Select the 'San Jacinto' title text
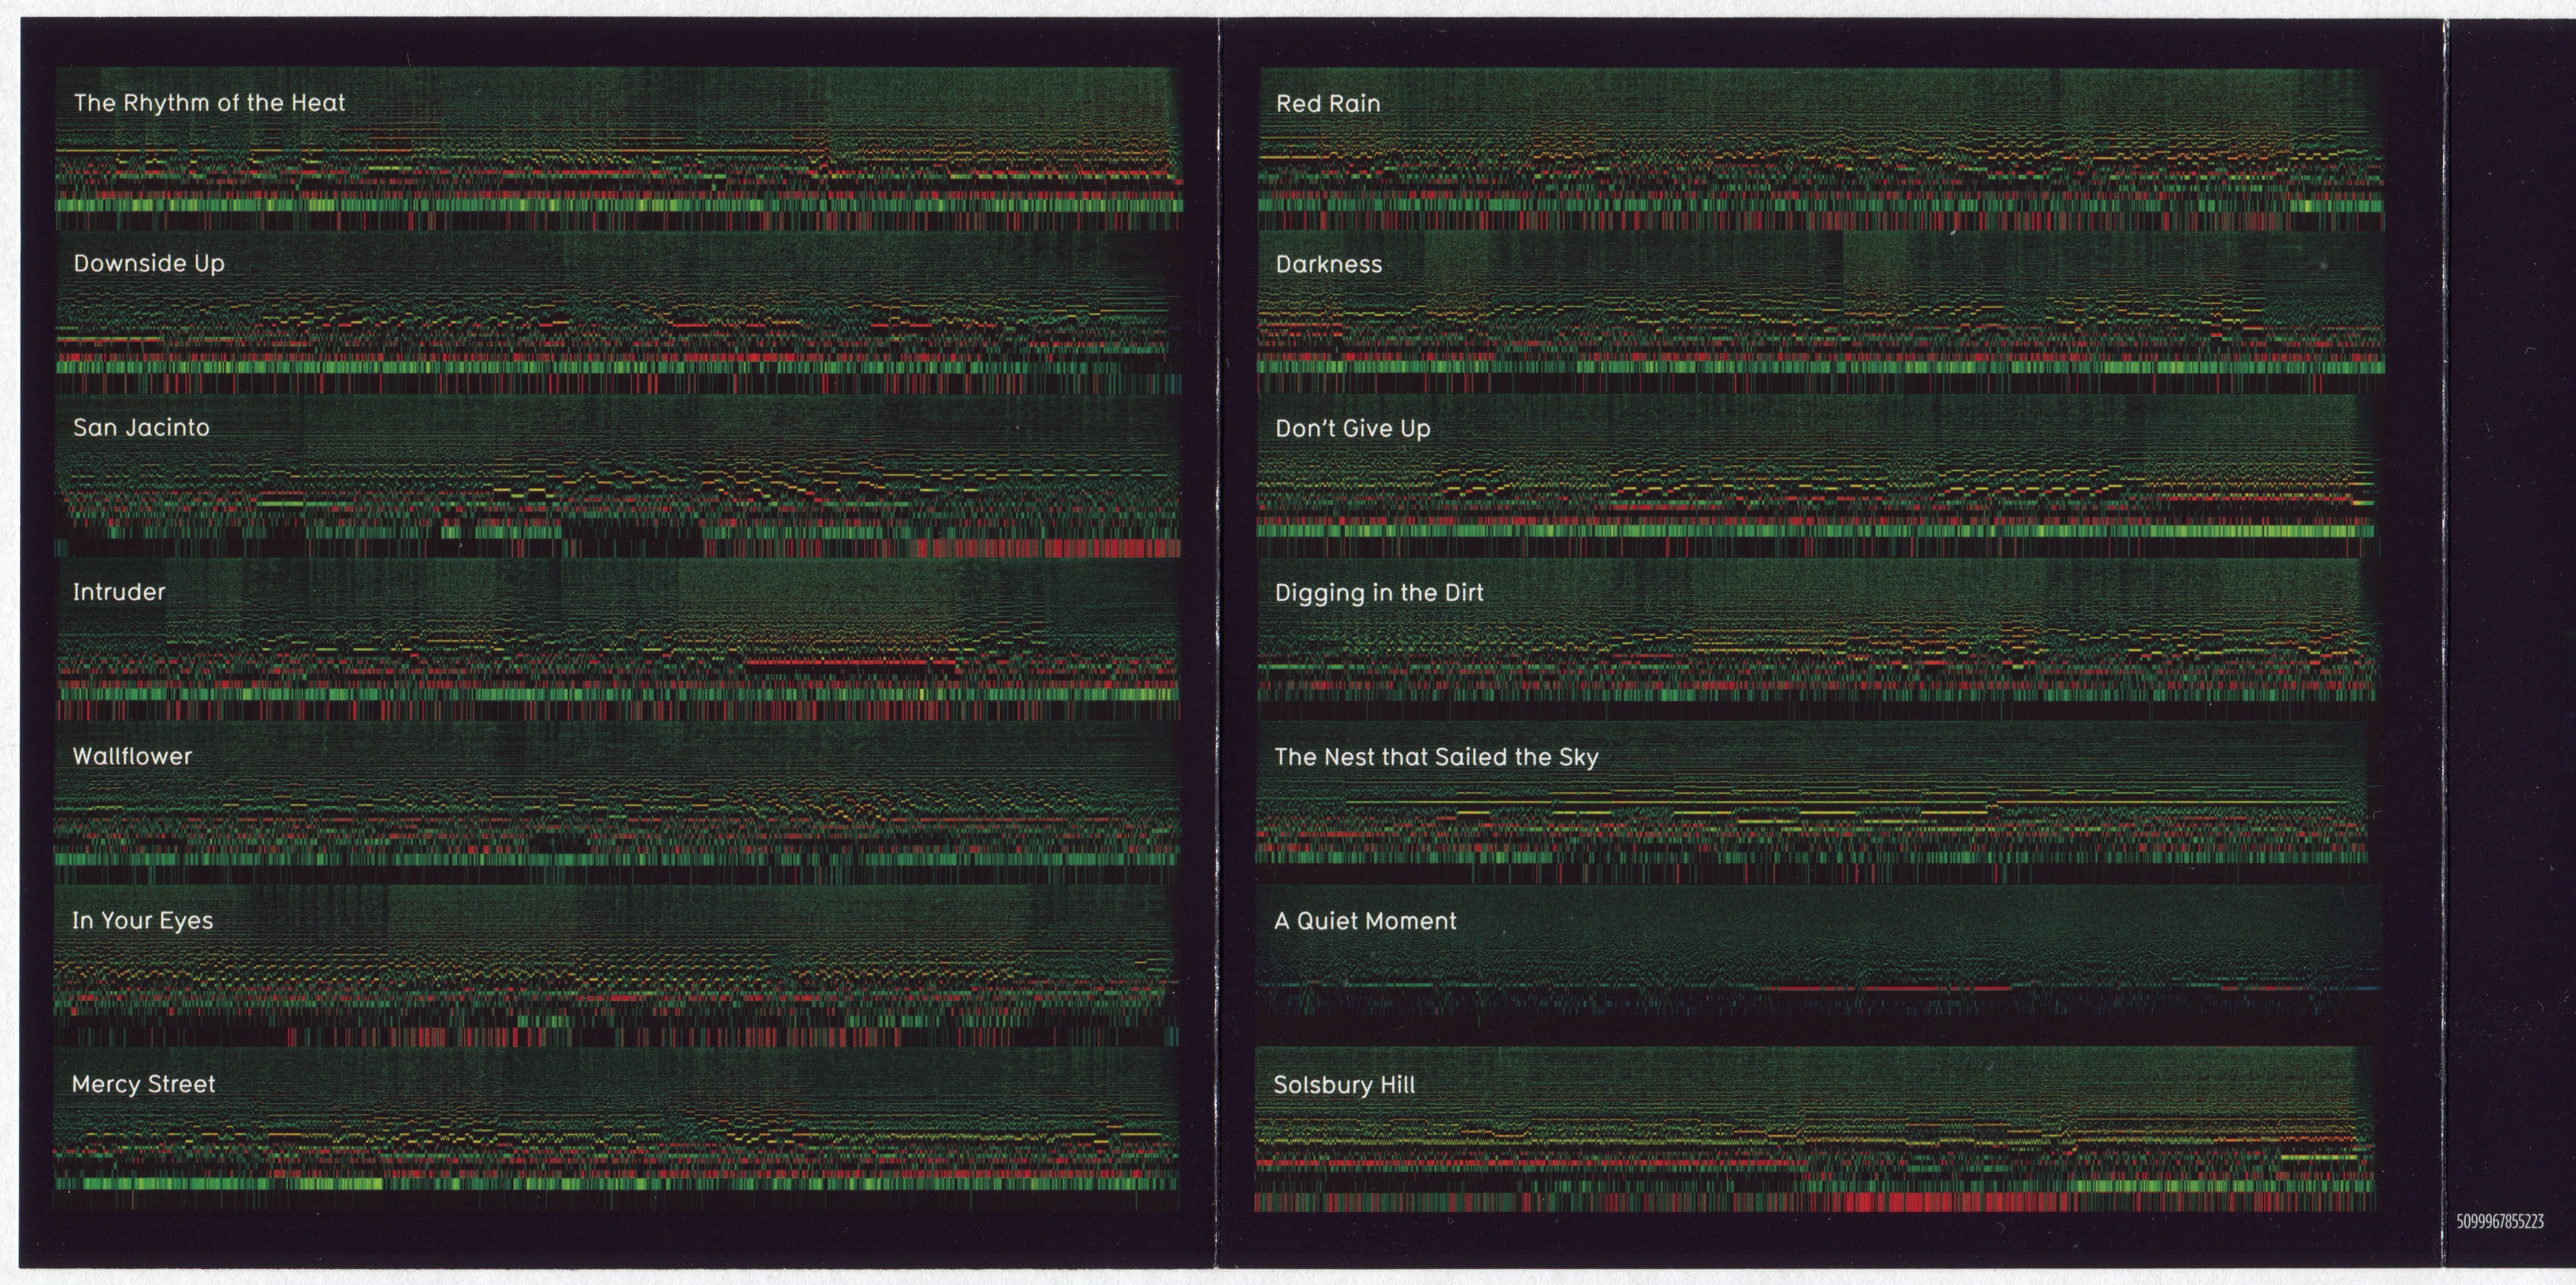Screen dimensions: 2576x1285 [141, 427]
